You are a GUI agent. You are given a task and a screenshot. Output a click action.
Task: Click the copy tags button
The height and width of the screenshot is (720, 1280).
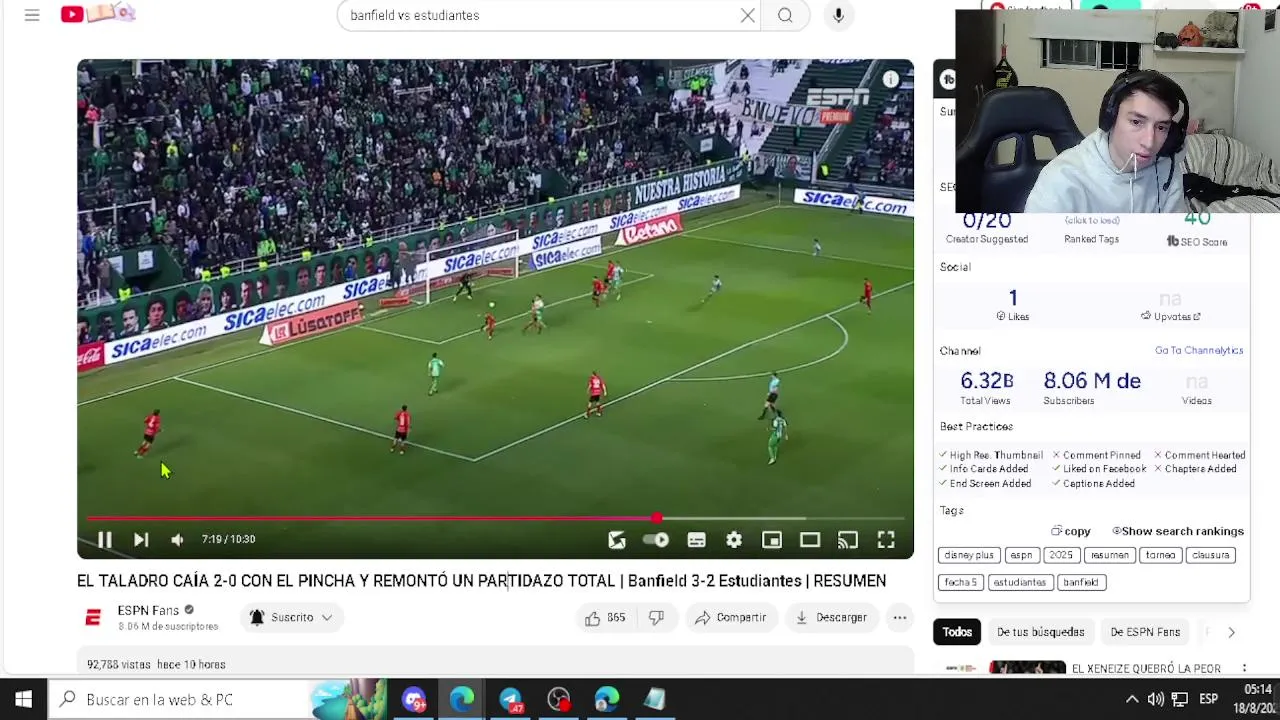click(1071, 531)
